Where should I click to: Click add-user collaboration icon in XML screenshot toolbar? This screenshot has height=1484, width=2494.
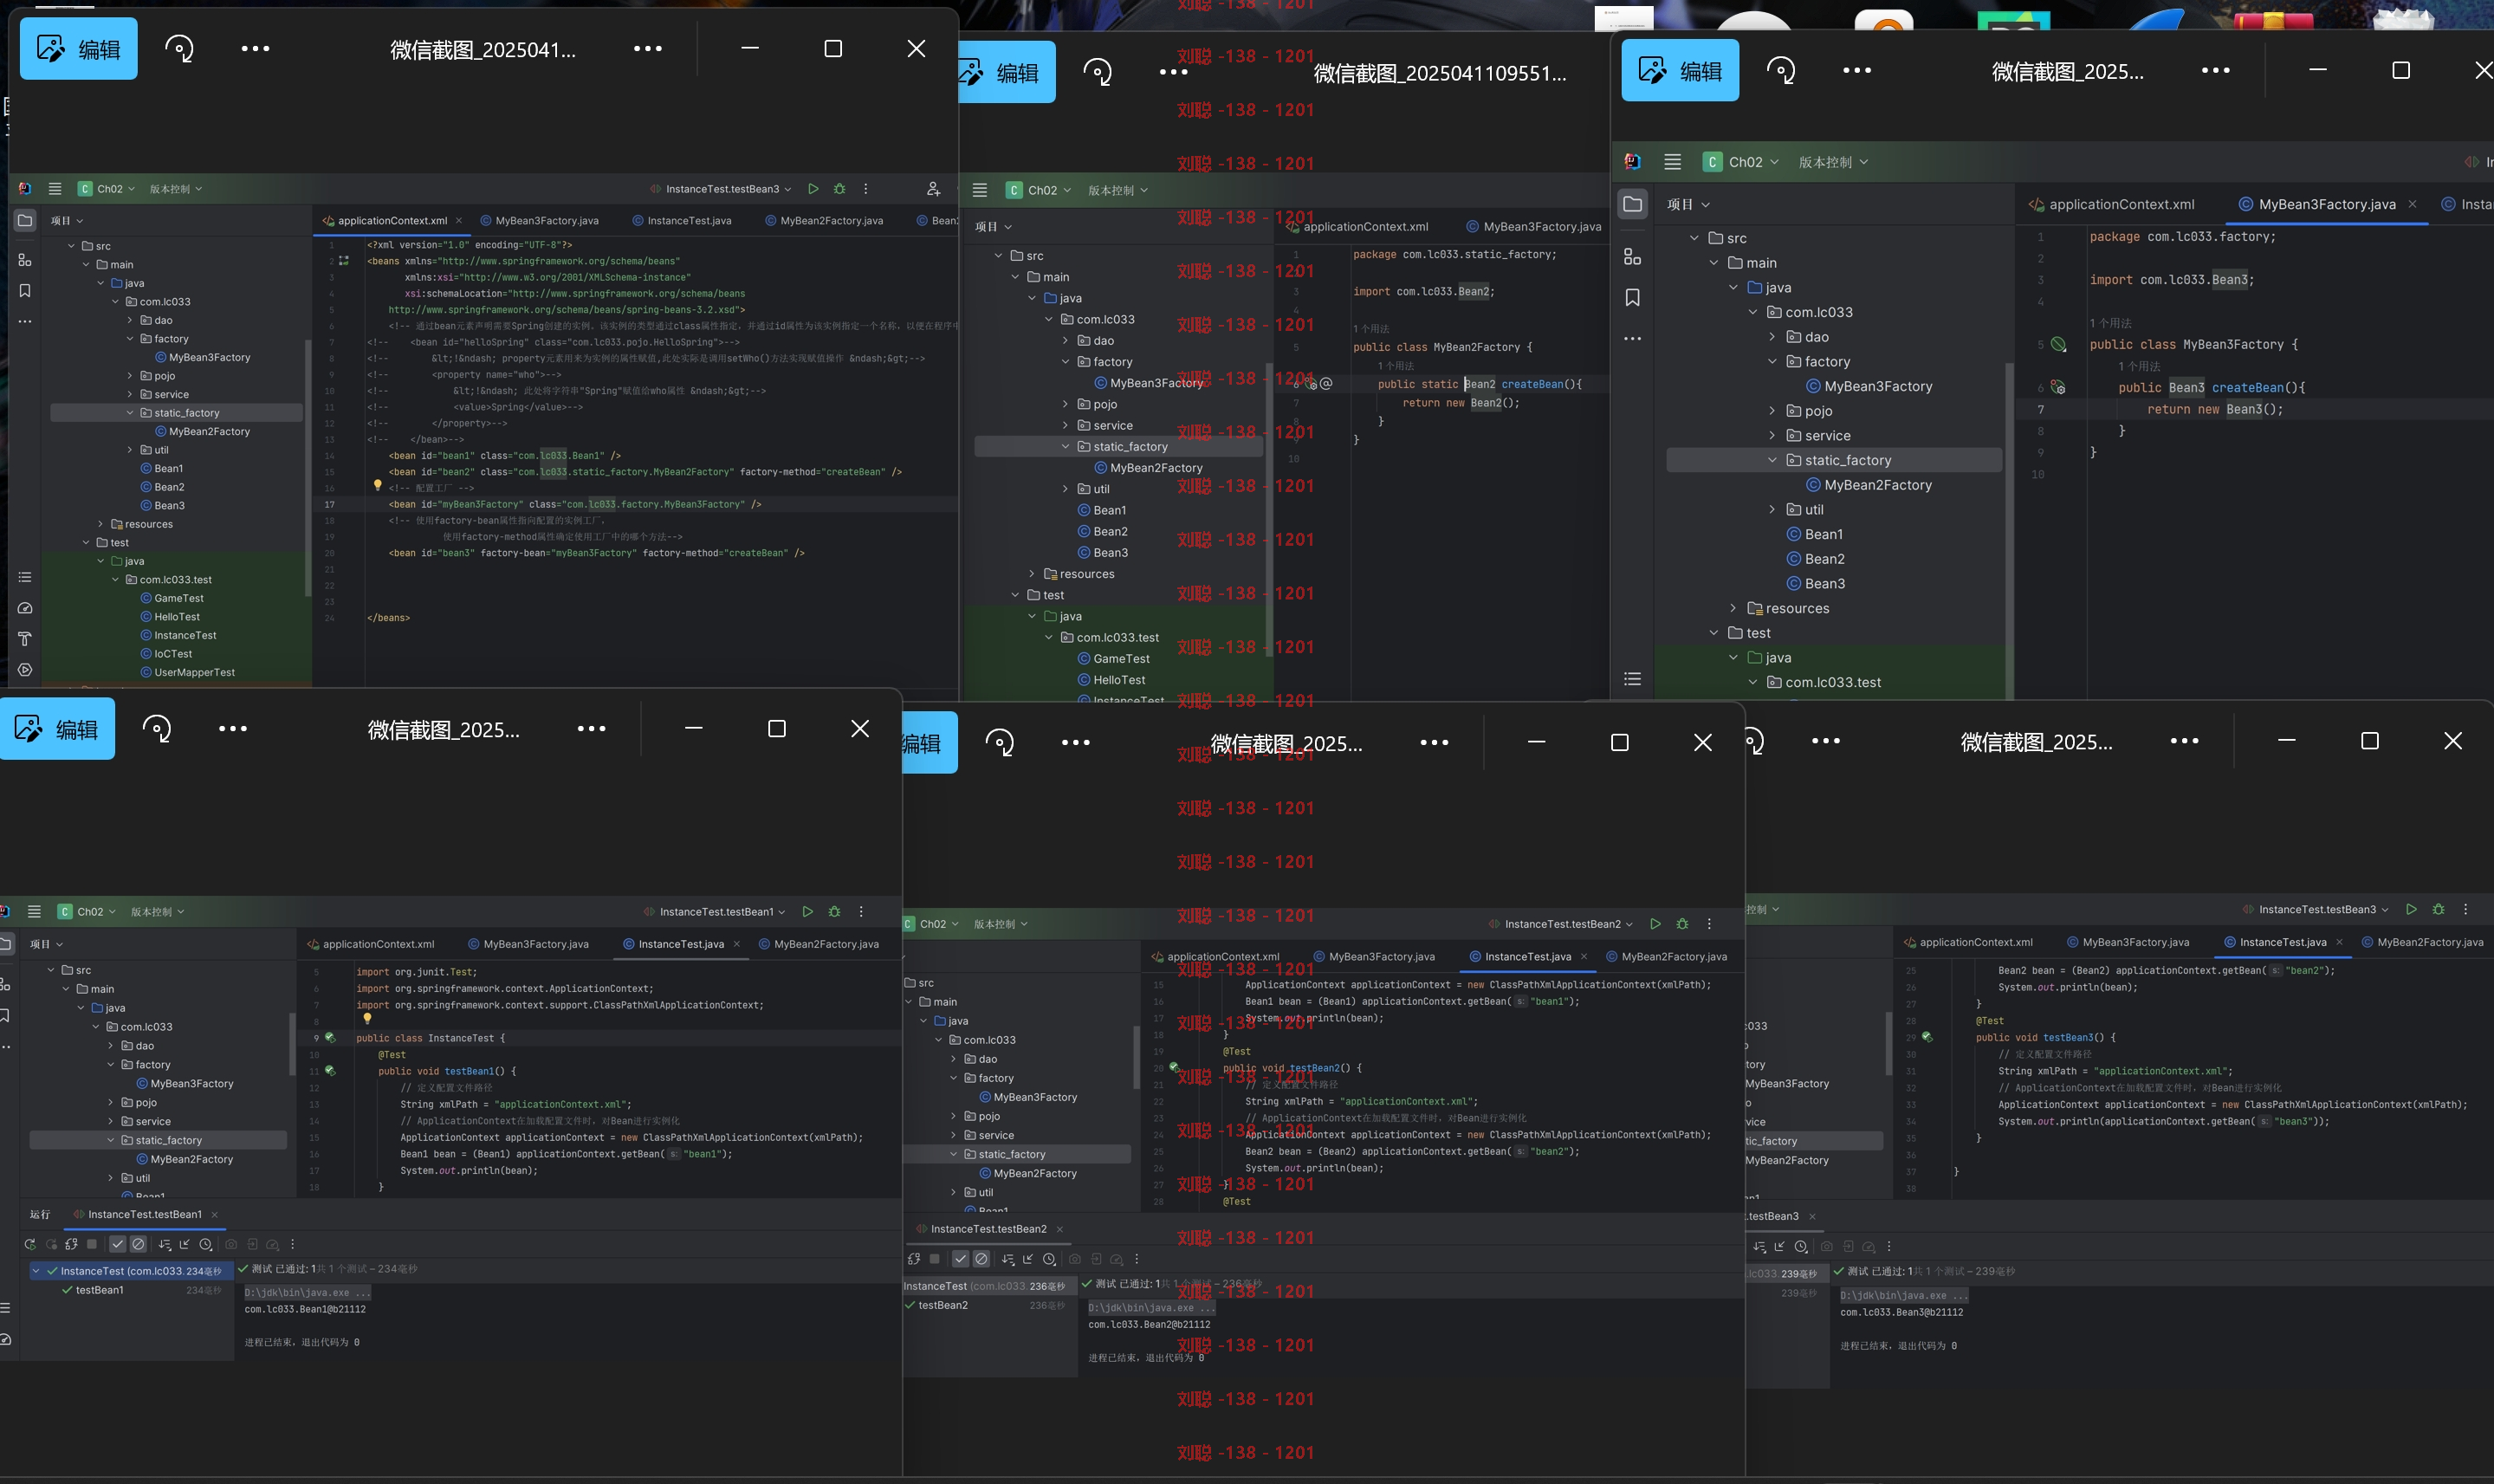[932, 188]
